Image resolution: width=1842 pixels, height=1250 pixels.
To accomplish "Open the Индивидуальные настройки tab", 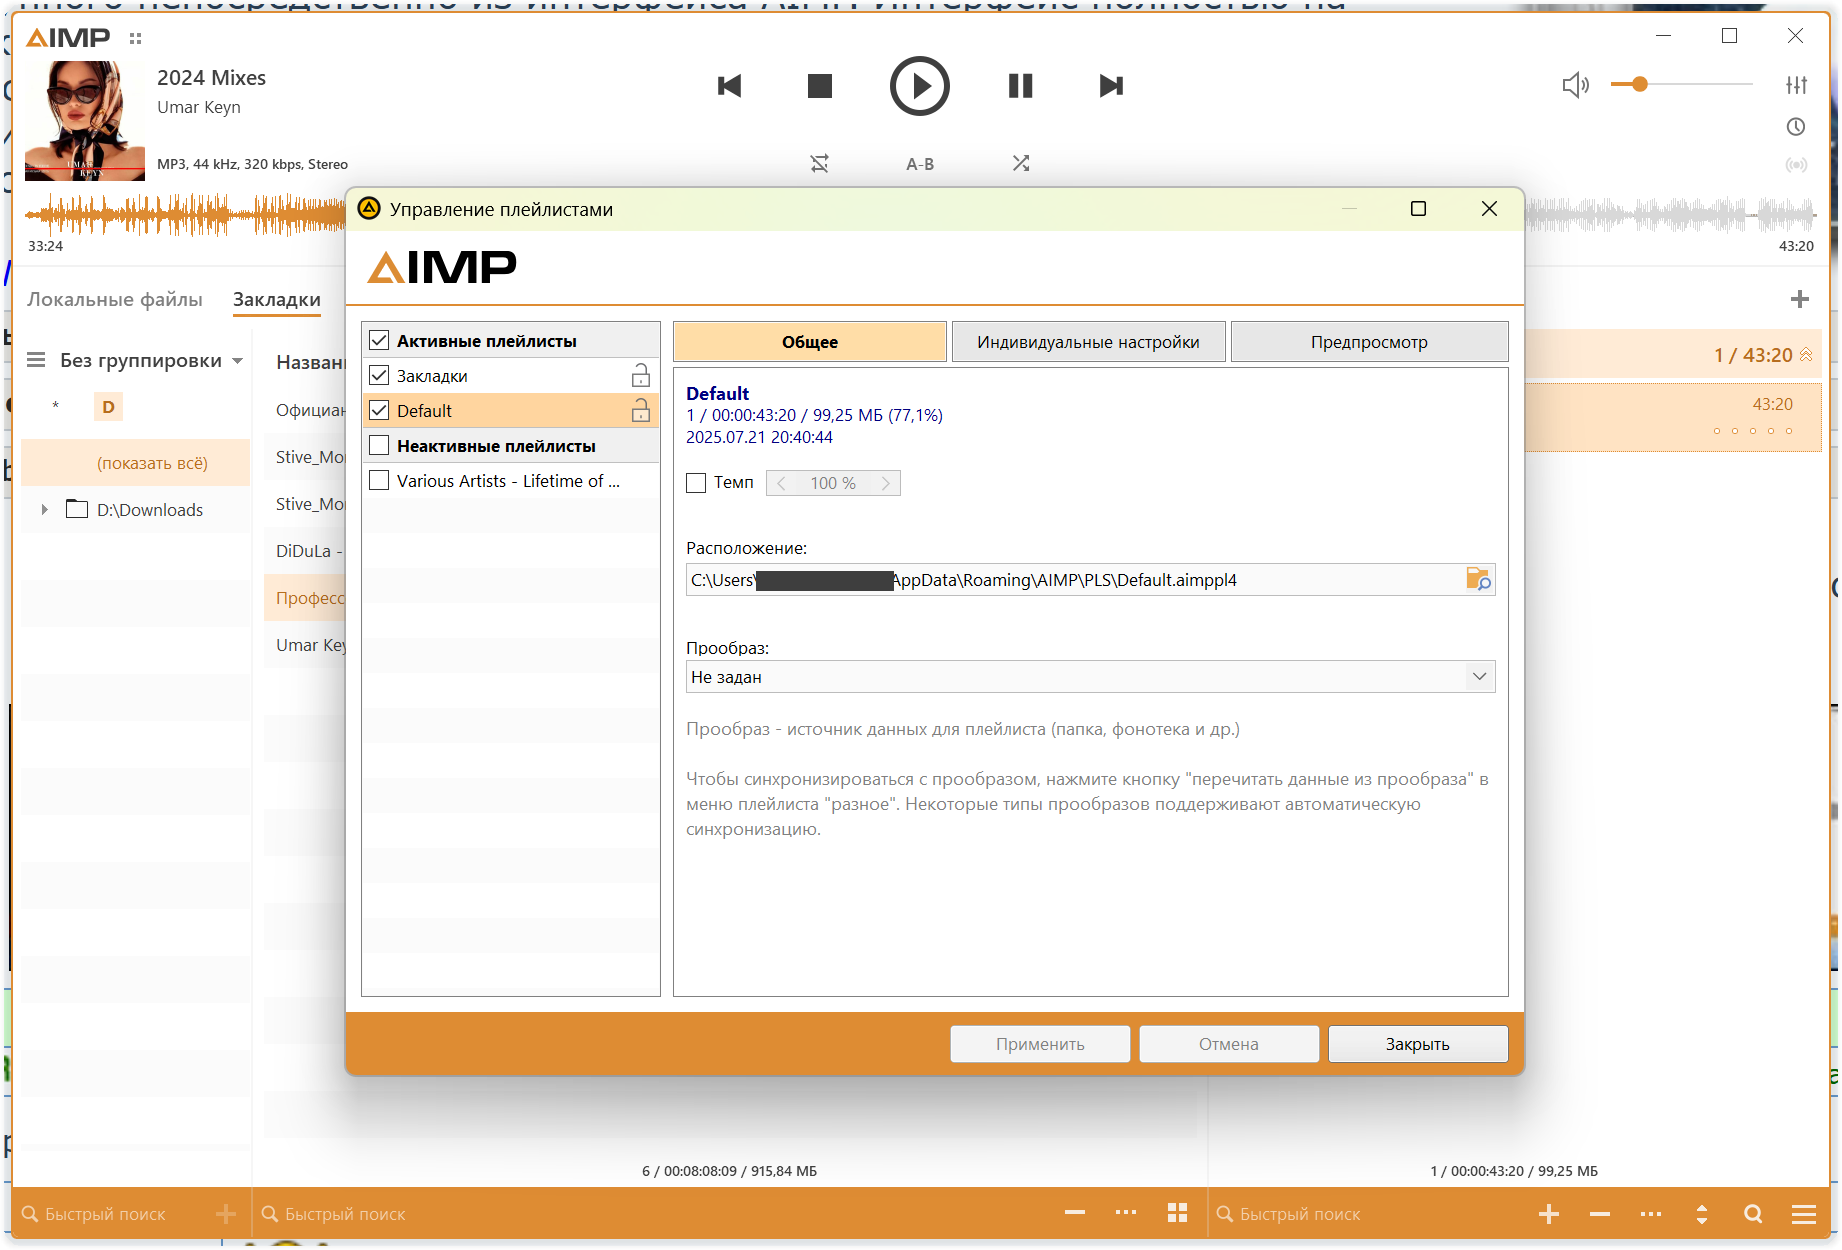I will pyautogui.click(x=1088, y=342).
